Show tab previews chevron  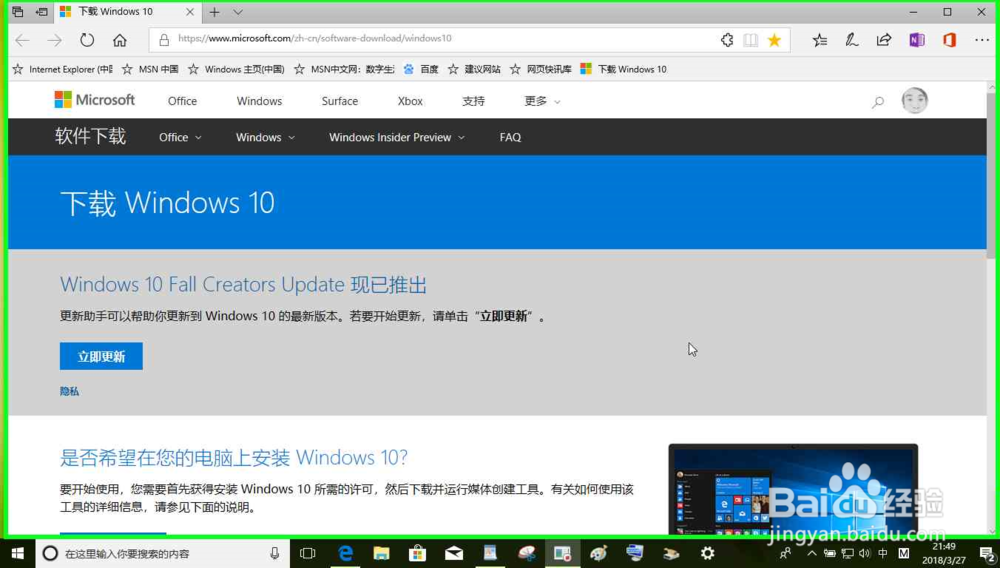click(x=238, y=11)
